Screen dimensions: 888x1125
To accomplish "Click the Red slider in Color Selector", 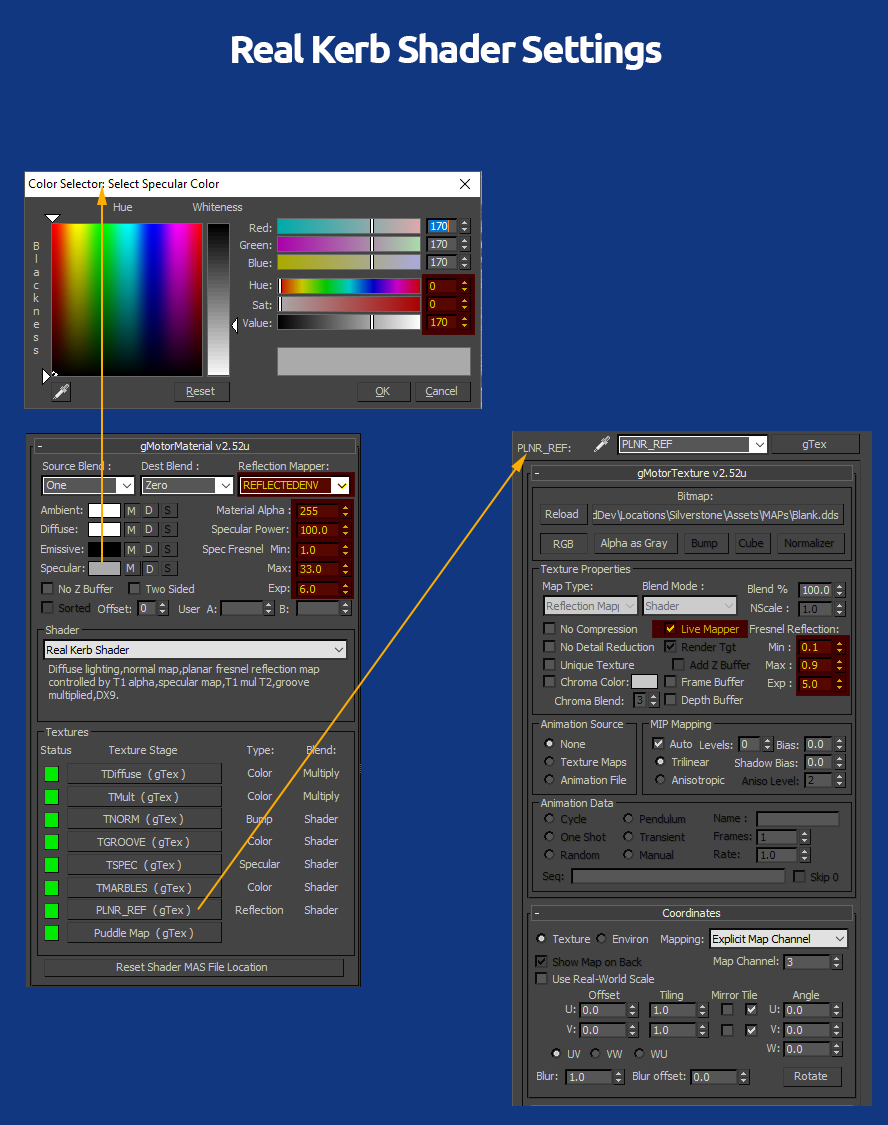I will (x=349, y=227).
